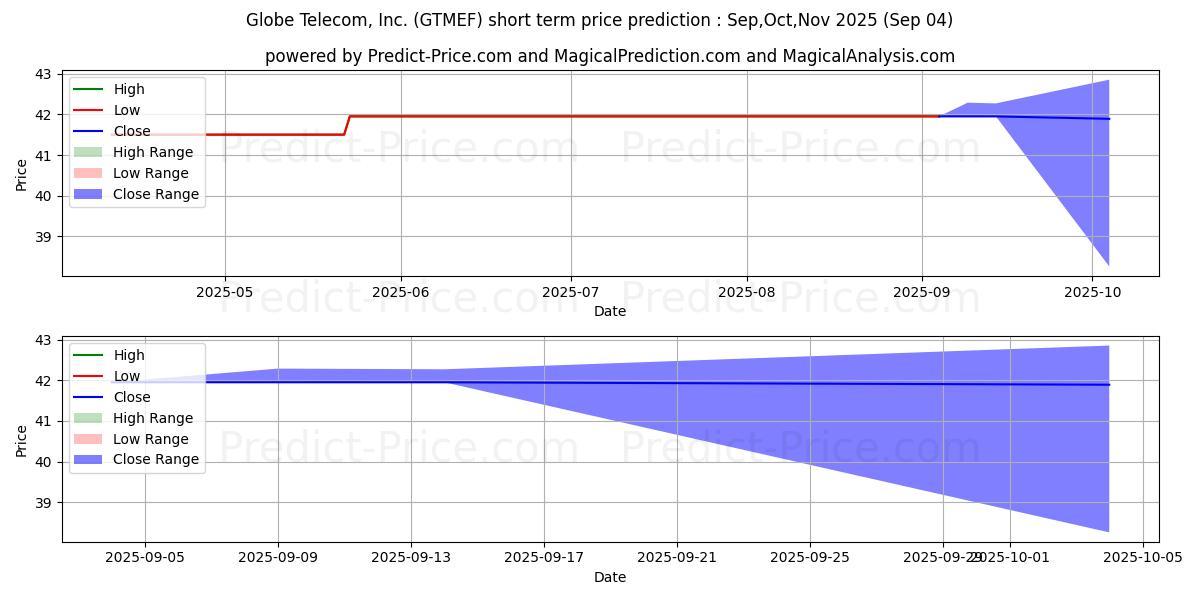This screenshot has height=600, width=1200.
Task: Click the 2025-05 x-axis tick label
Action: click(225, 292)
